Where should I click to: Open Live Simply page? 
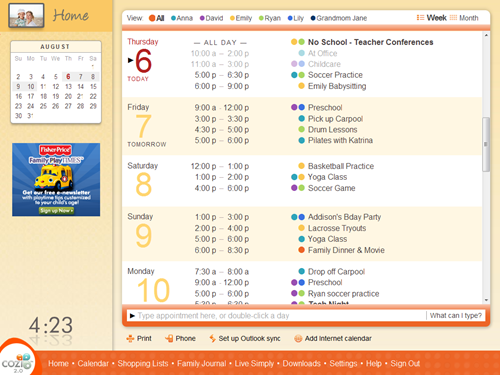tap(254, 363)
